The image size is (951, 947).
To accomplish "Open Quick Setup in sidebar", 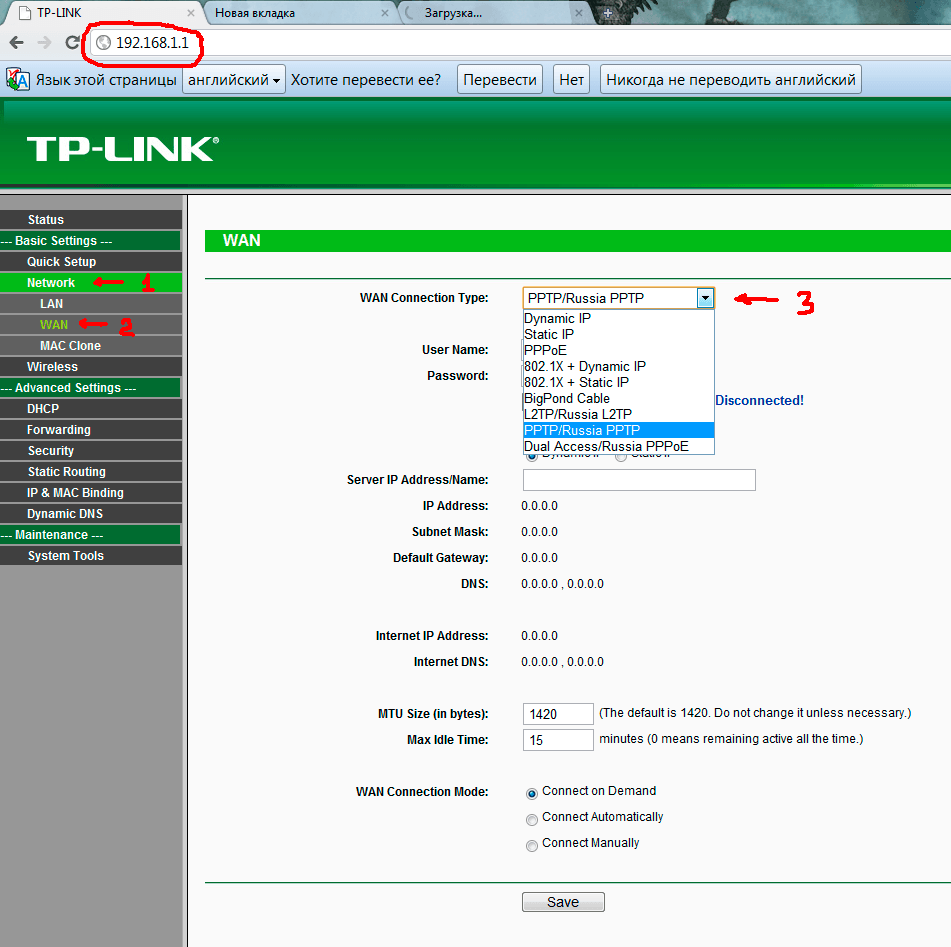I will (91, 261).
